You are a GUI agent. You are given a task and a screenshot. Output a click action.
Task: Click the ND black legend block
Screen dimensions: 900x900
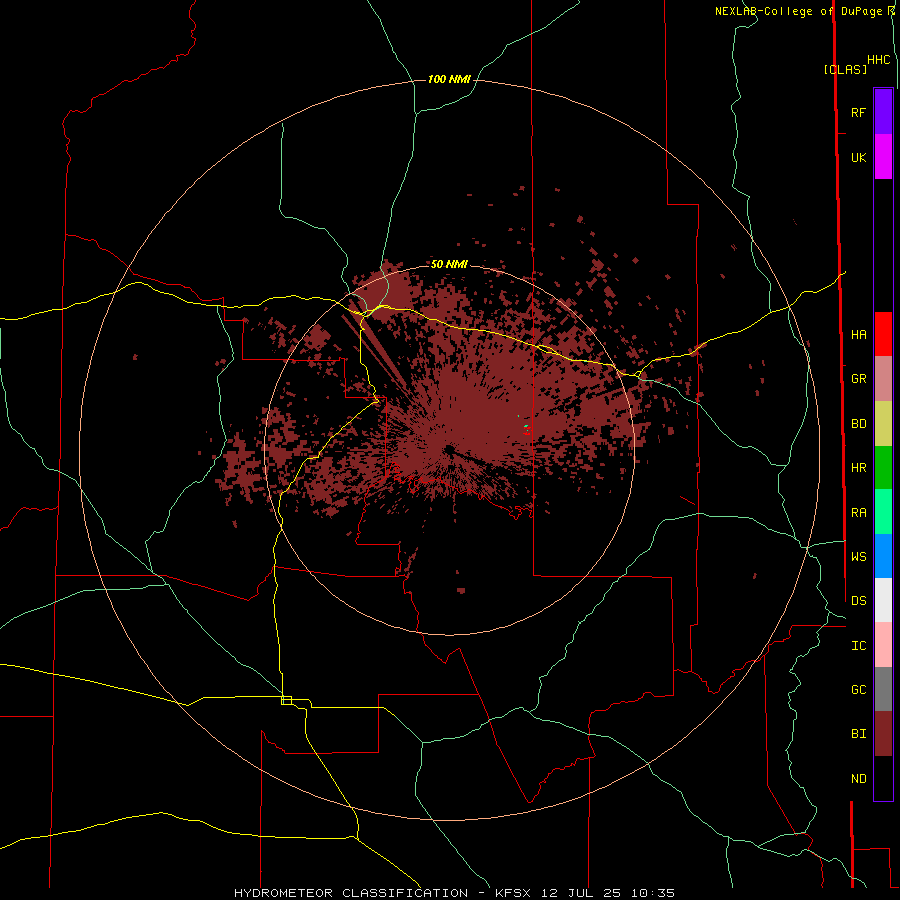click(883, 778)
